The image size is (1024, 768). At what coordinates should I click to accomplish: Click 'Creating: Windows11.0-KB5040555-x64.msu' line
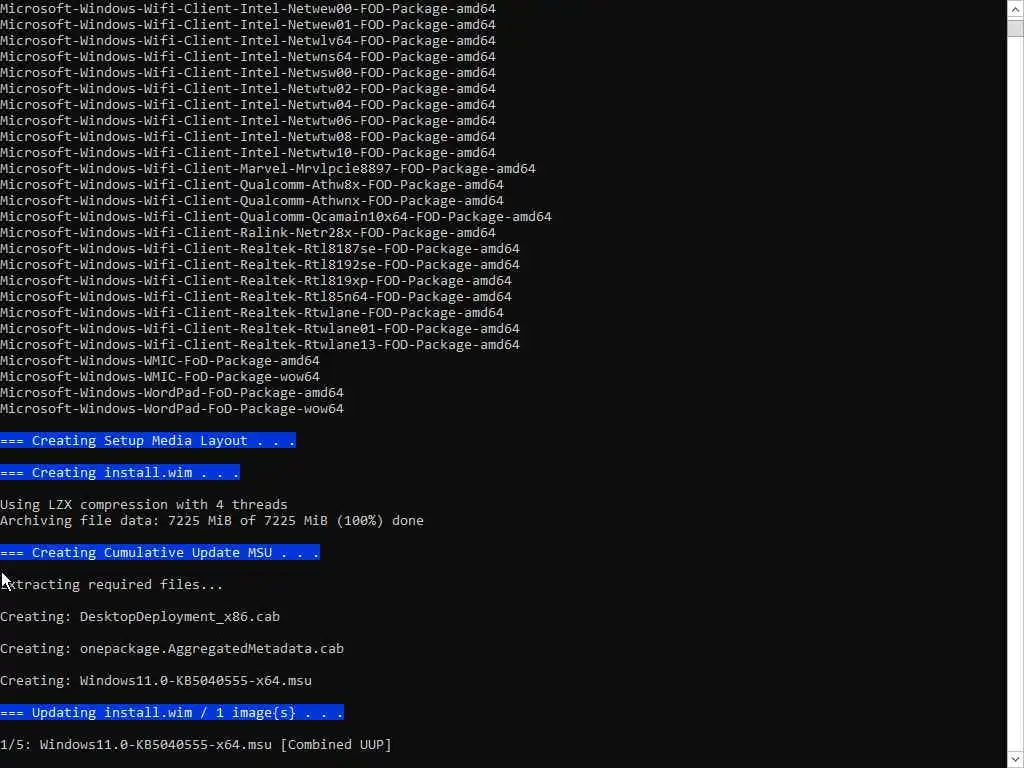pyautogui.click(x=156, y=680)
